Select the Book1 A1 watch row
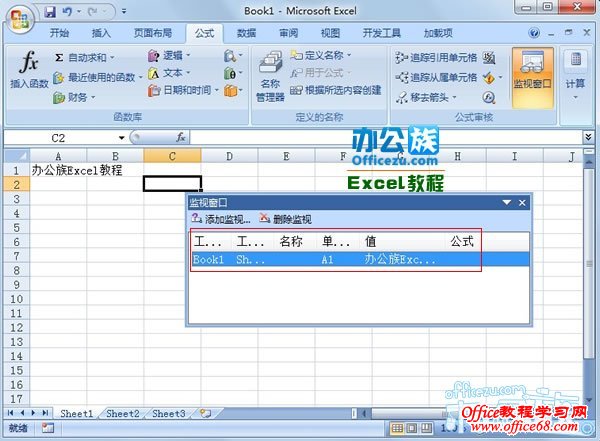600x441 pixels. (x=360, y=260)
